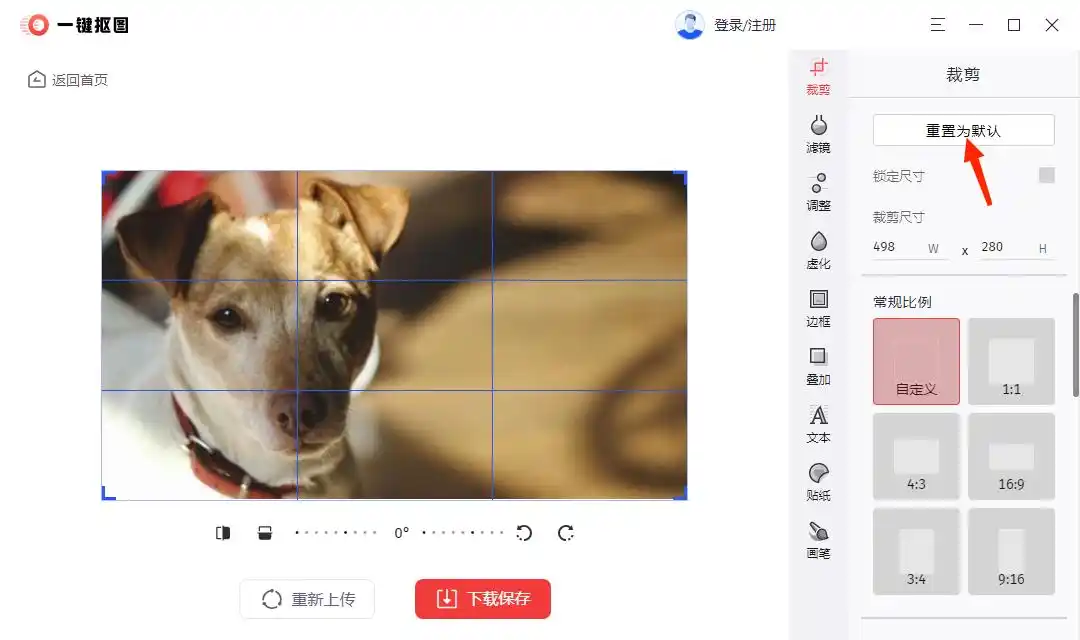Open the 画笔 brush tool
Screen dimensions: 1080x640
point(818,539)
